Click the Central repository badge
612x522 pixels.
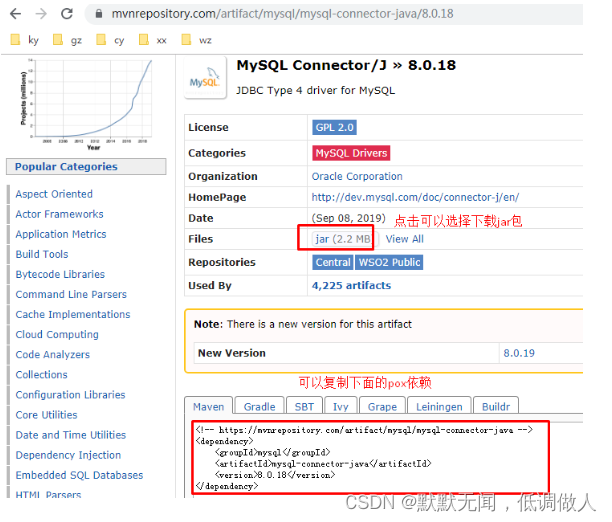(x=333, y=262)
